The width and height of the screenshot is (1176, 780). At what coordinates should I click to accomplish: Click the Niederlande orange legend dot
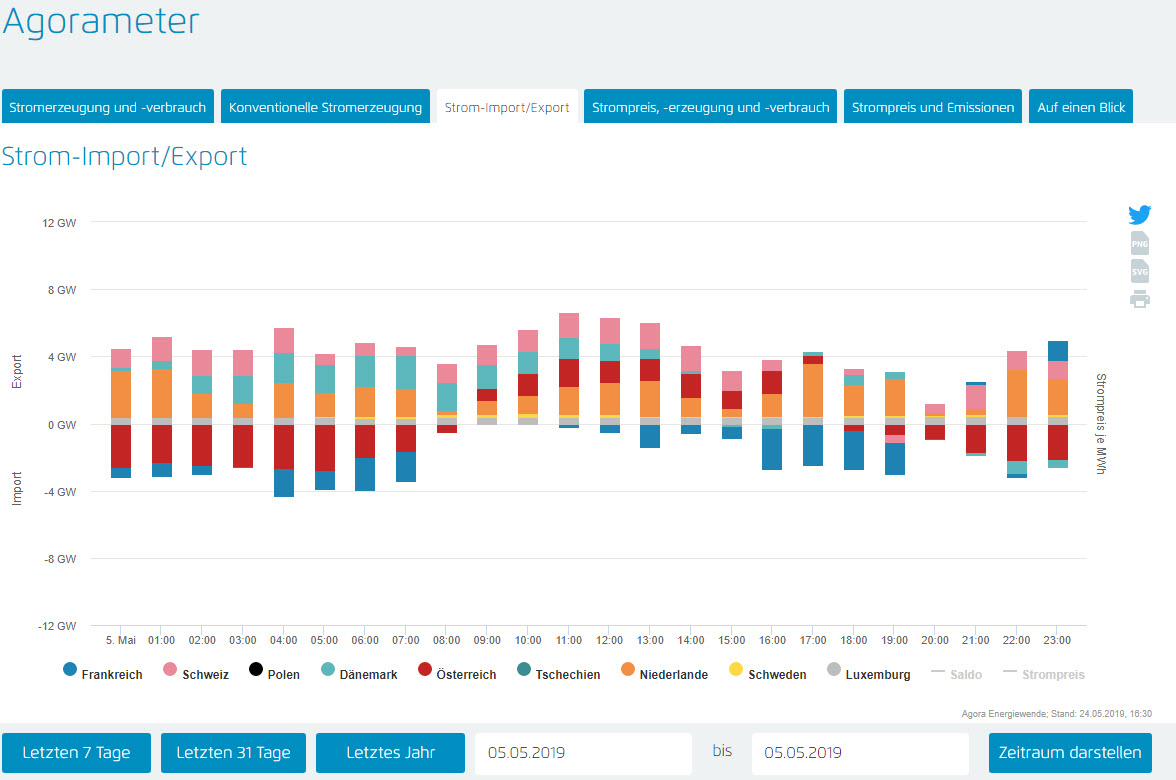pyautogui.click(x=628, y=669)
